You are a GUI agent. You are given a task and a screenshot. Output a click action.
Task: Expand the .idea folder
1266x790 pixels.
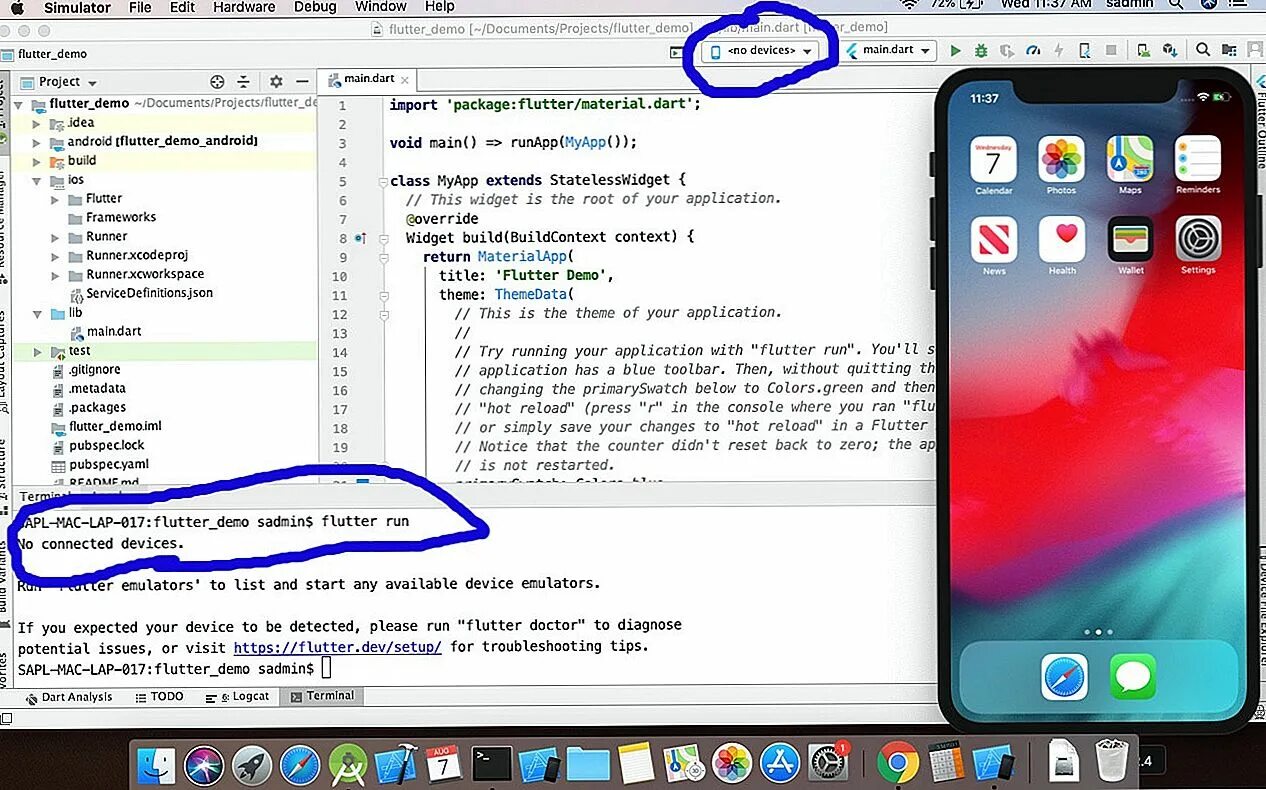click(37, 123)
